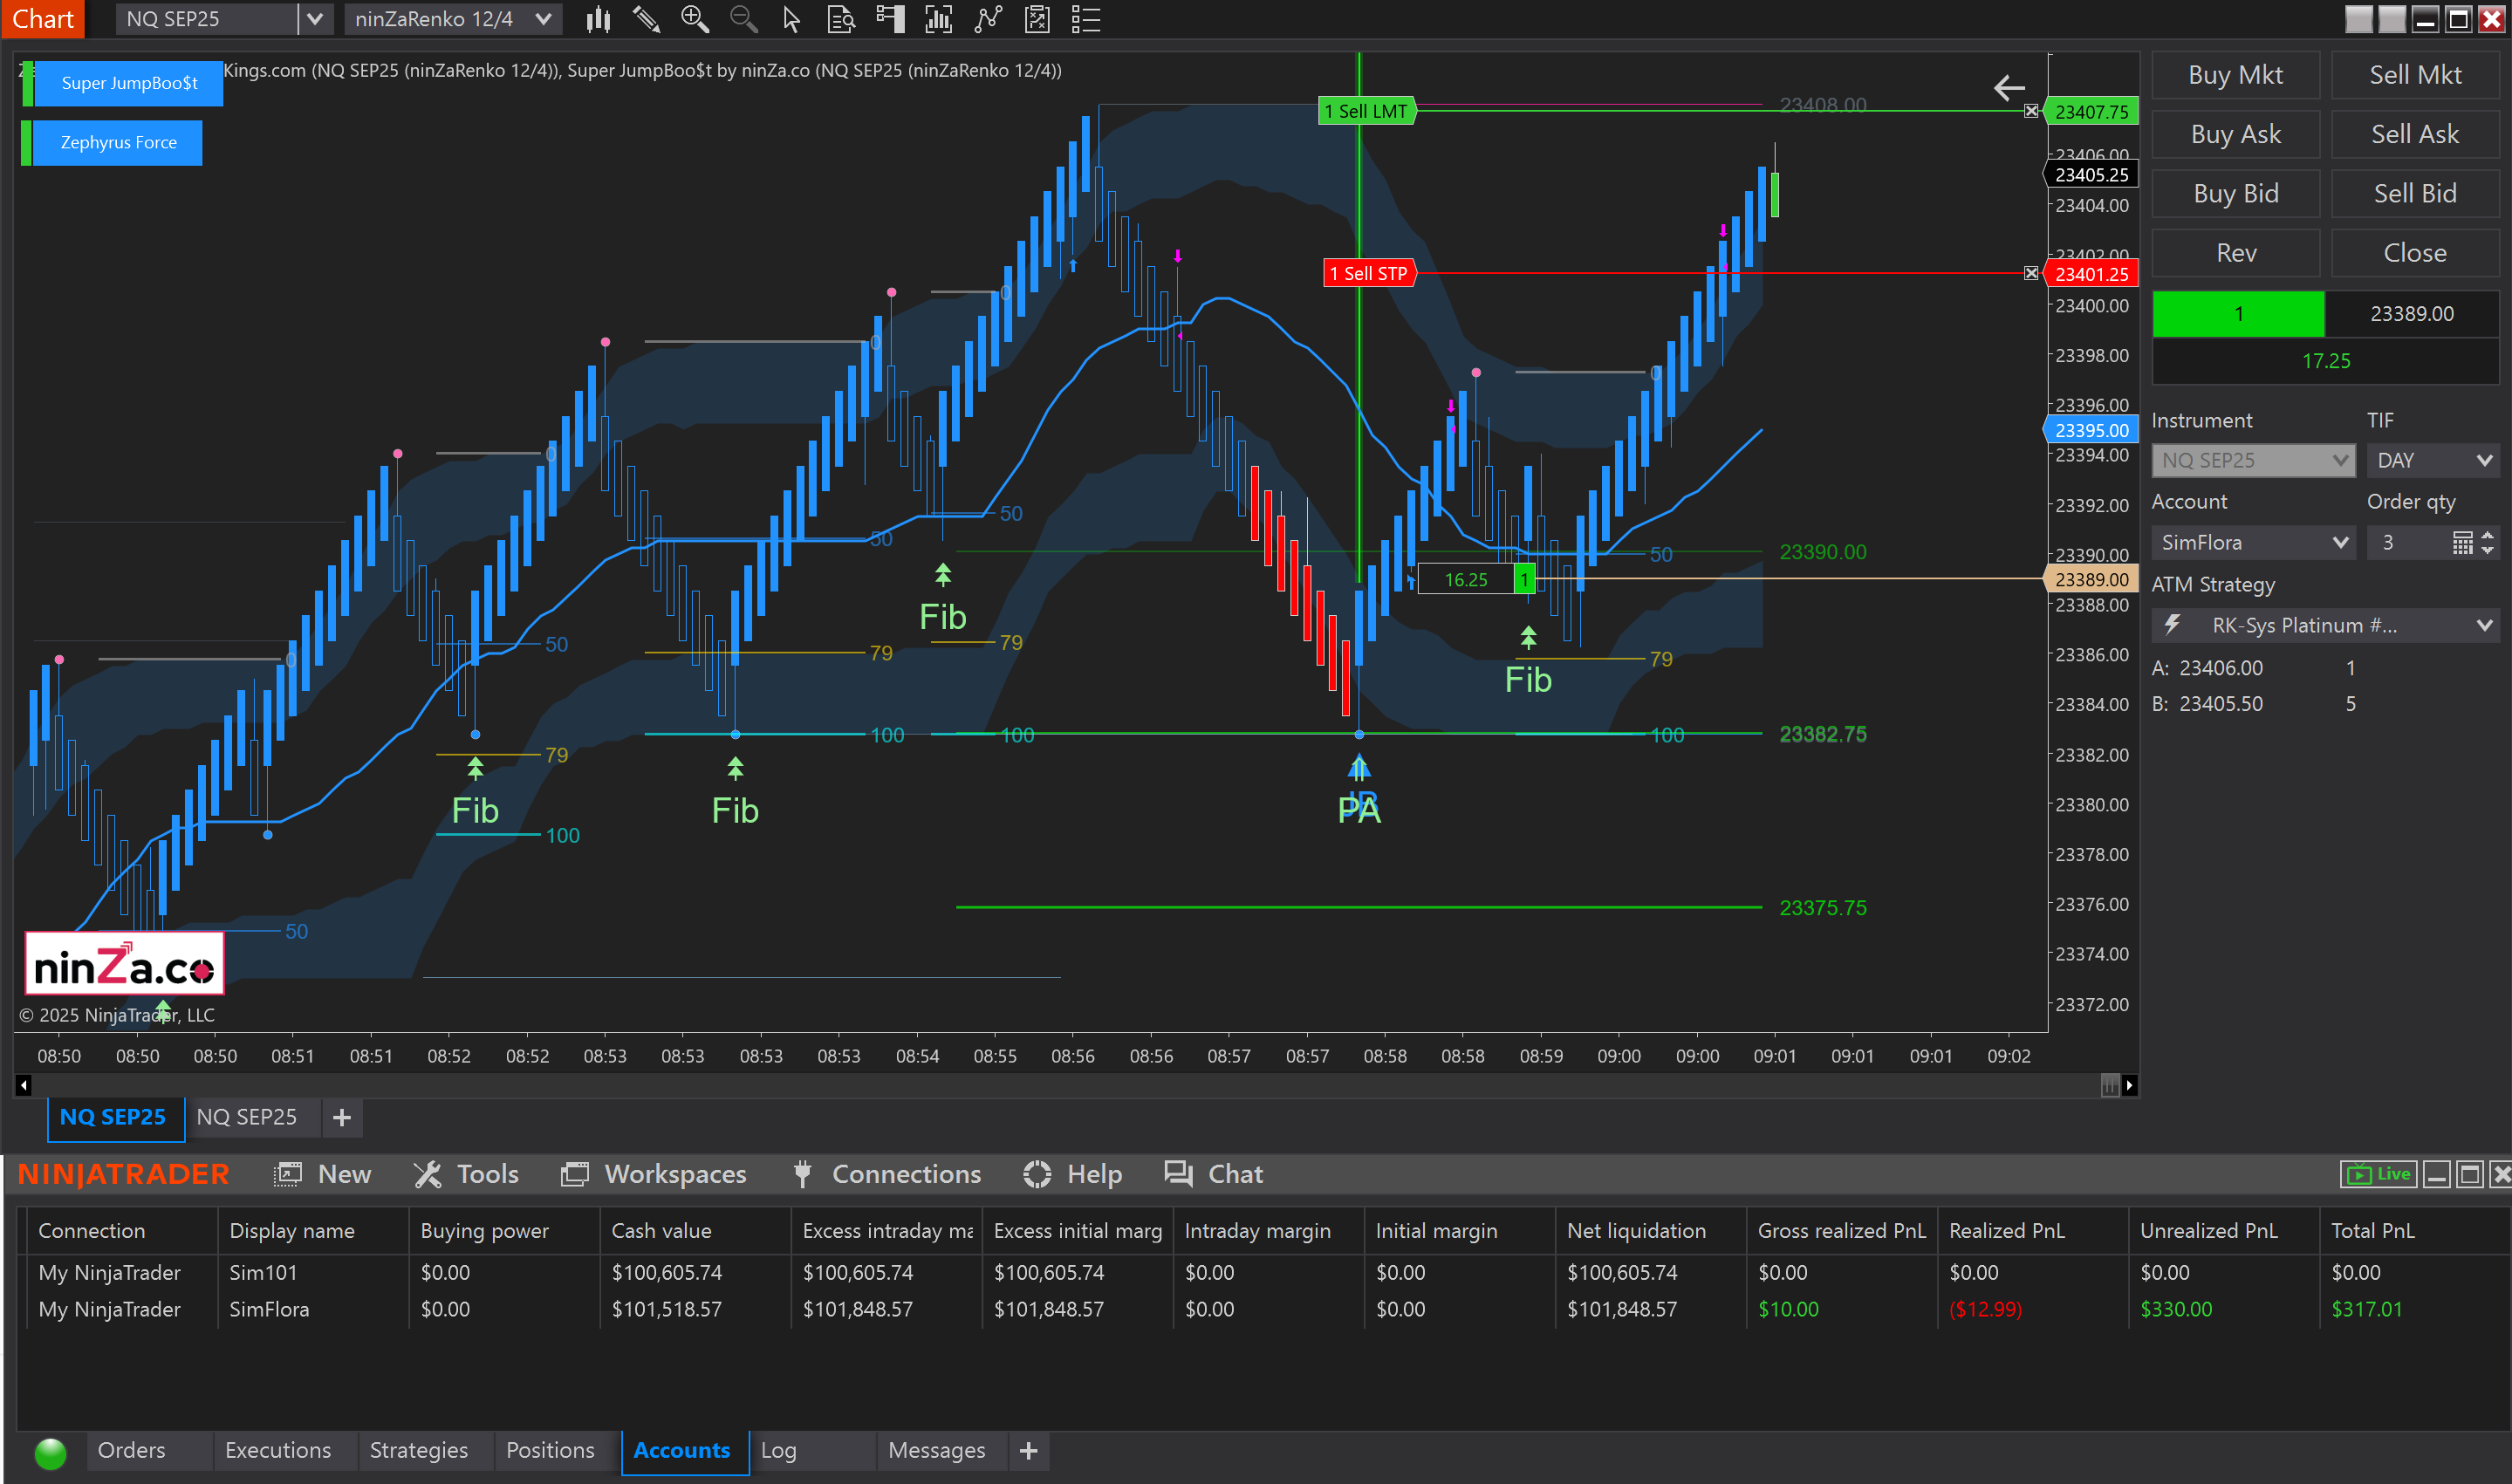Toggle the Zephyrus Force indicator button
The width and height of the screenshot is (2512, 1484).
118,142
